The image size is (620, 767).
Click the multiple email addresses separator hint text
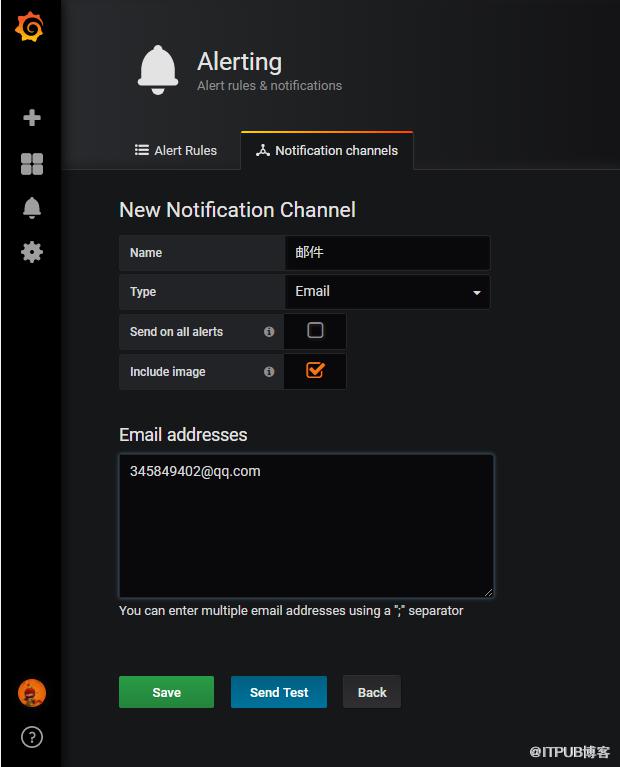point(291,610)
